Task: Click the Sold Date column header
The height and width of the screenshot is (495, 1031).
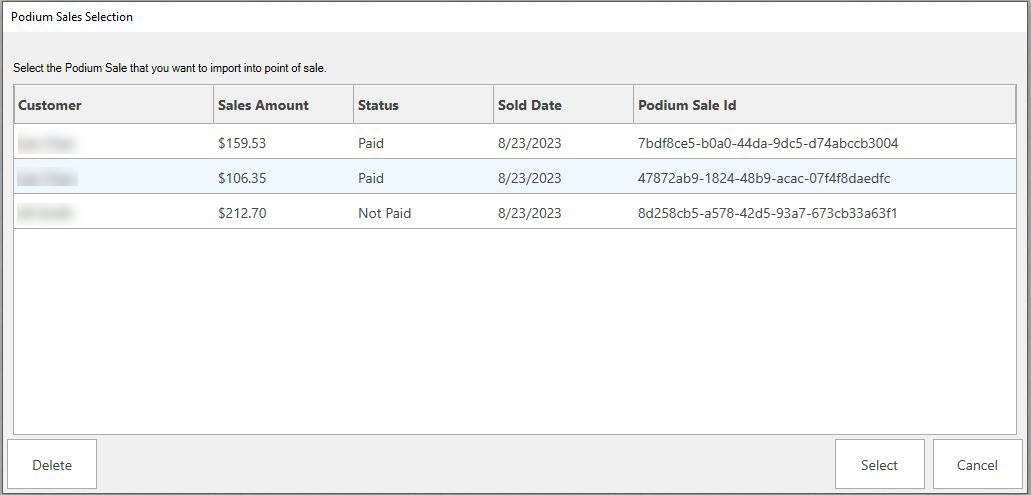Action: [x=530, y=105]
